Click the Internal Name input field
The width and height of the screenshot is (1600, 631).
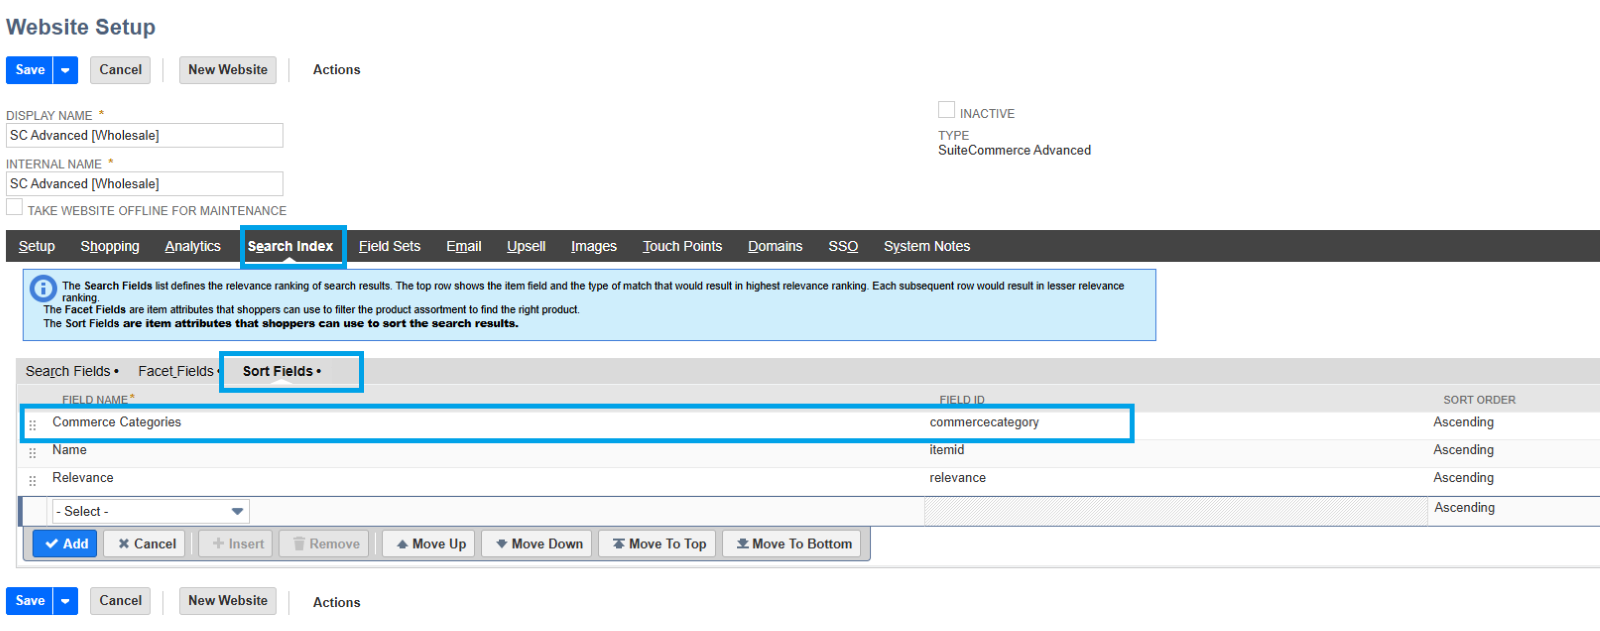click(x=145, y=184)
